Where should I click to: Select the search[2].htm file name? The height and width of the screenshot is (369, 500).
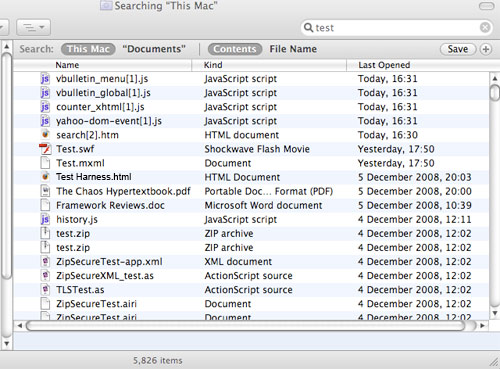87,135
